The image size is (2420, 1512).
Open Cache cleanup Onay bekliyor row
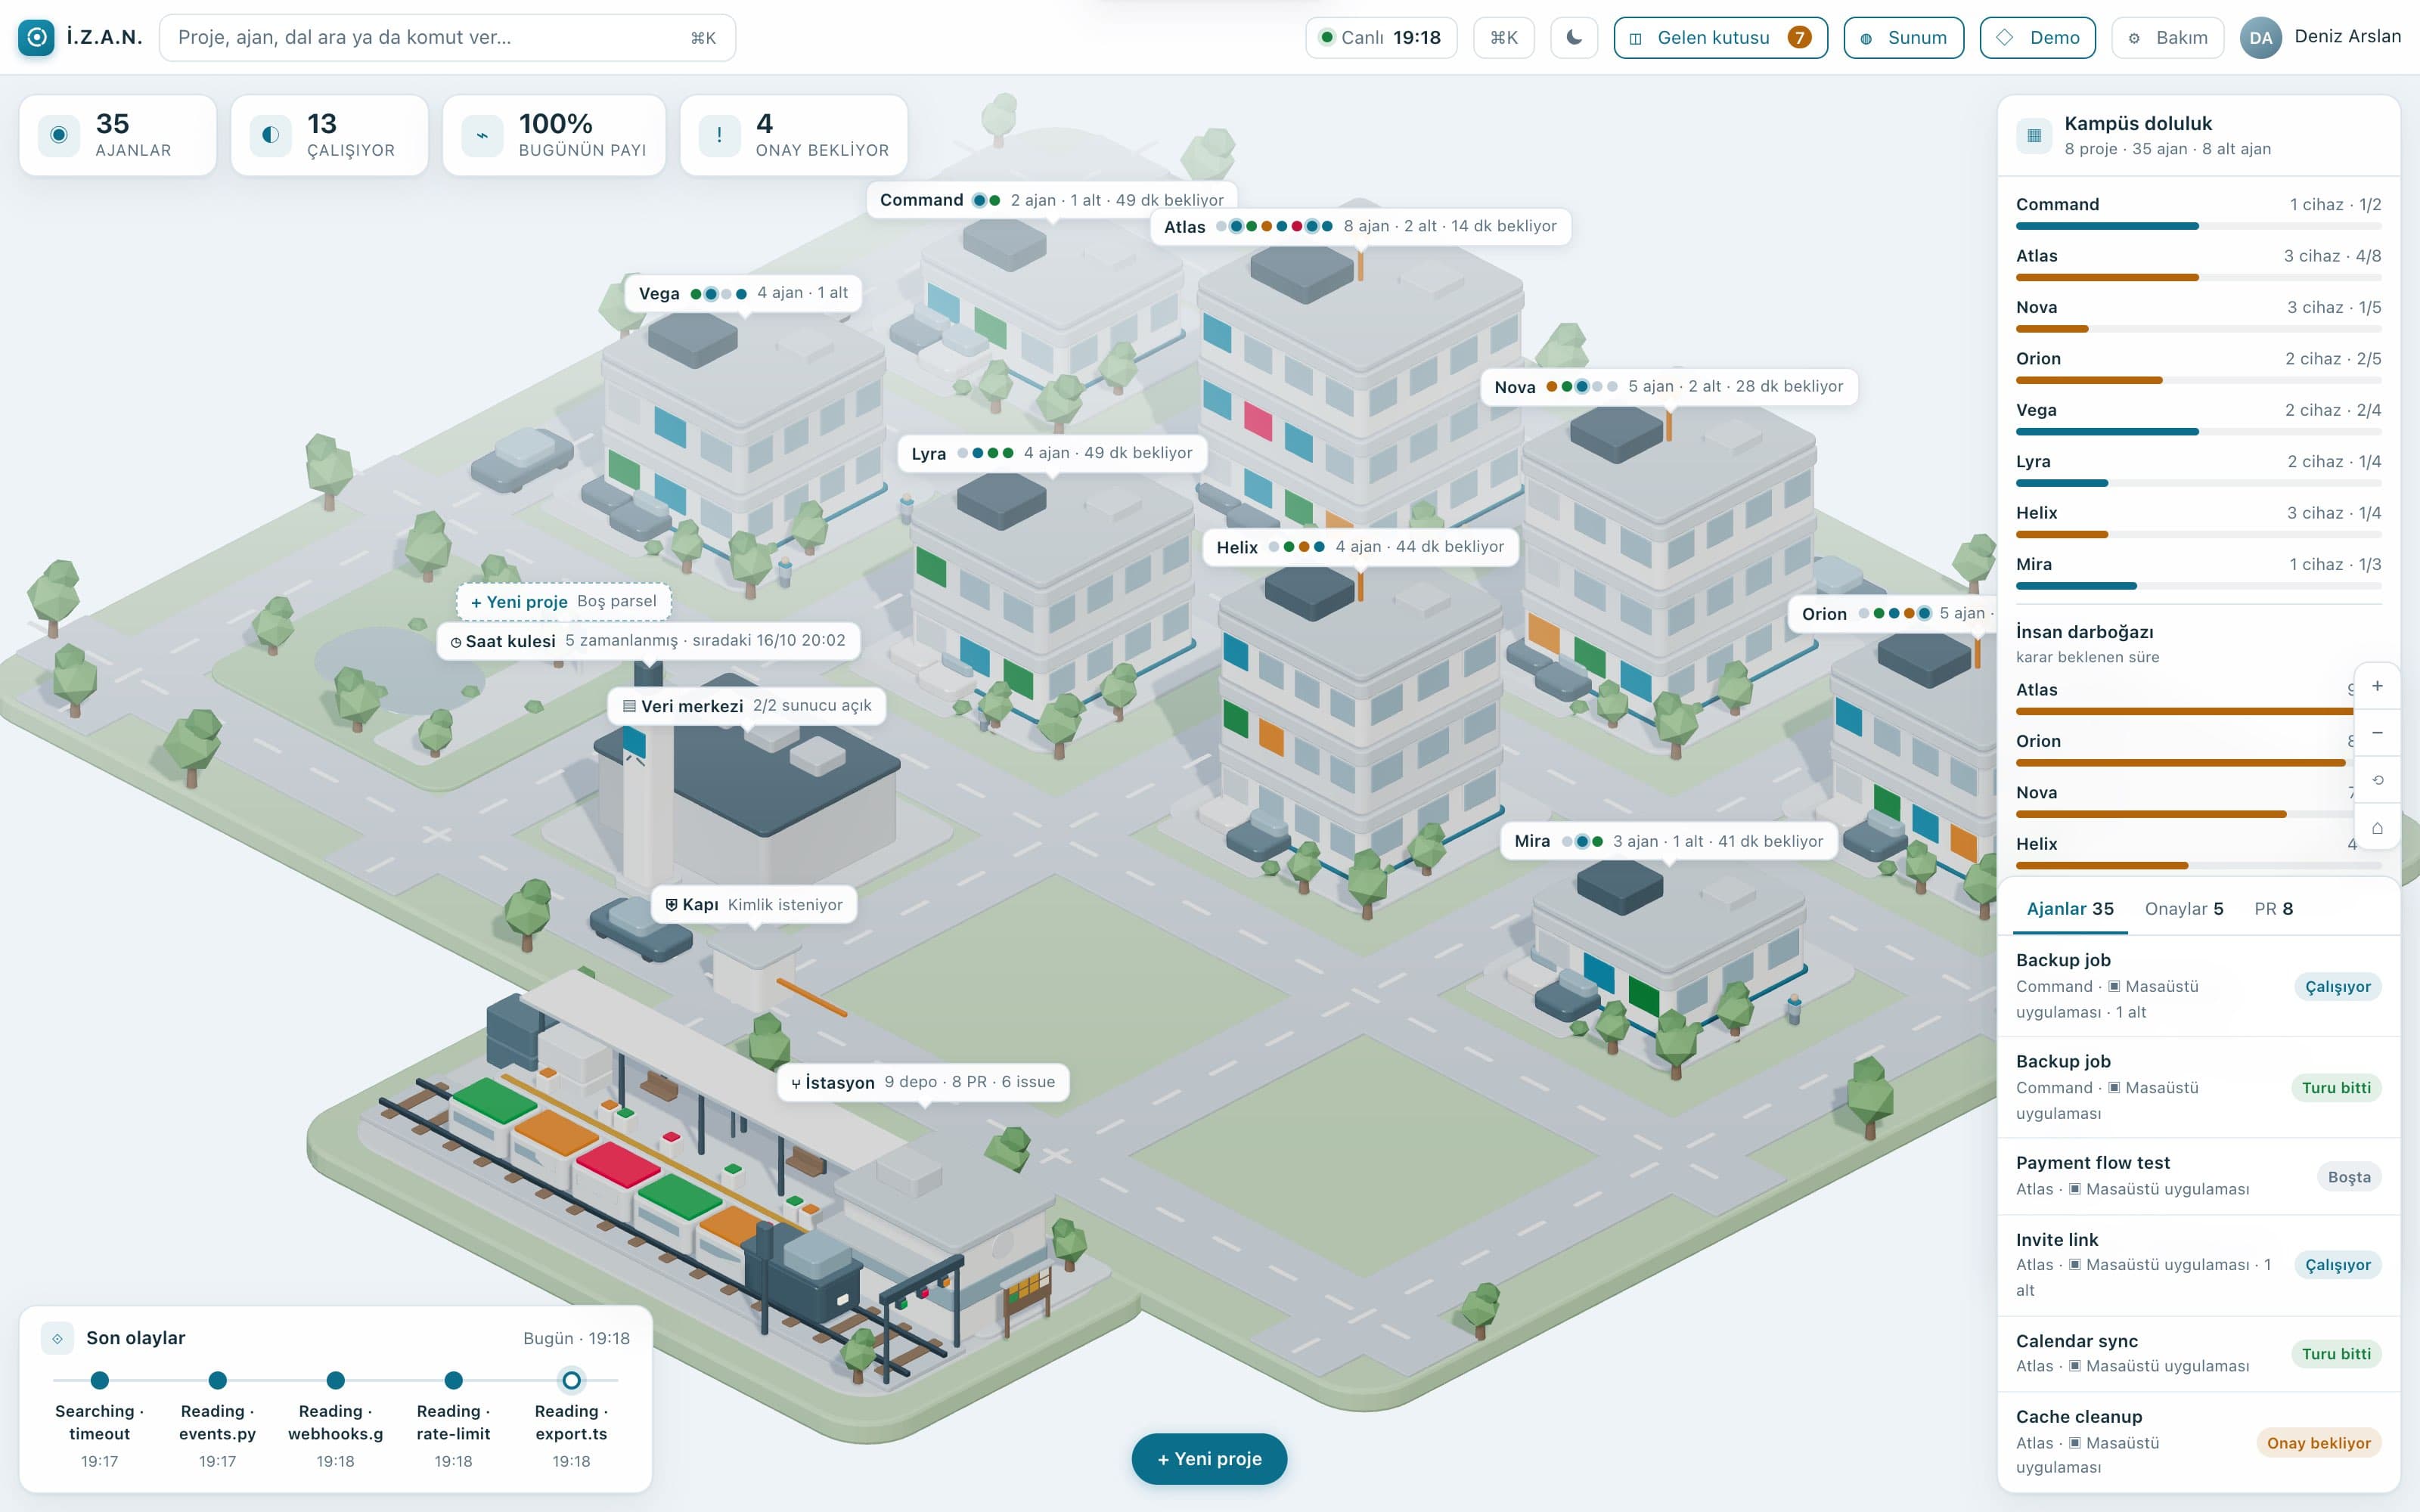(x=2198, y=1442)
